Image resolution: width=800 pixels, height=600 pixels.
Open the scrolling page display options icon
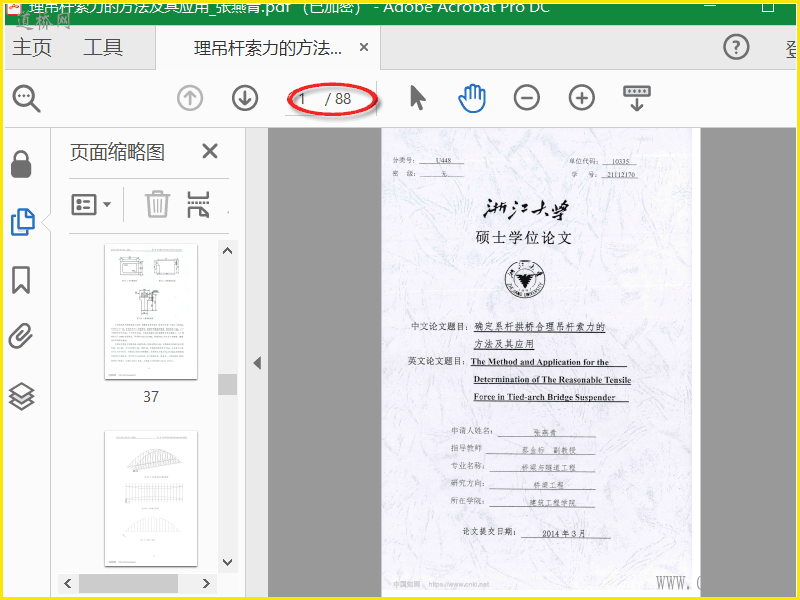[x=637, y=98]
